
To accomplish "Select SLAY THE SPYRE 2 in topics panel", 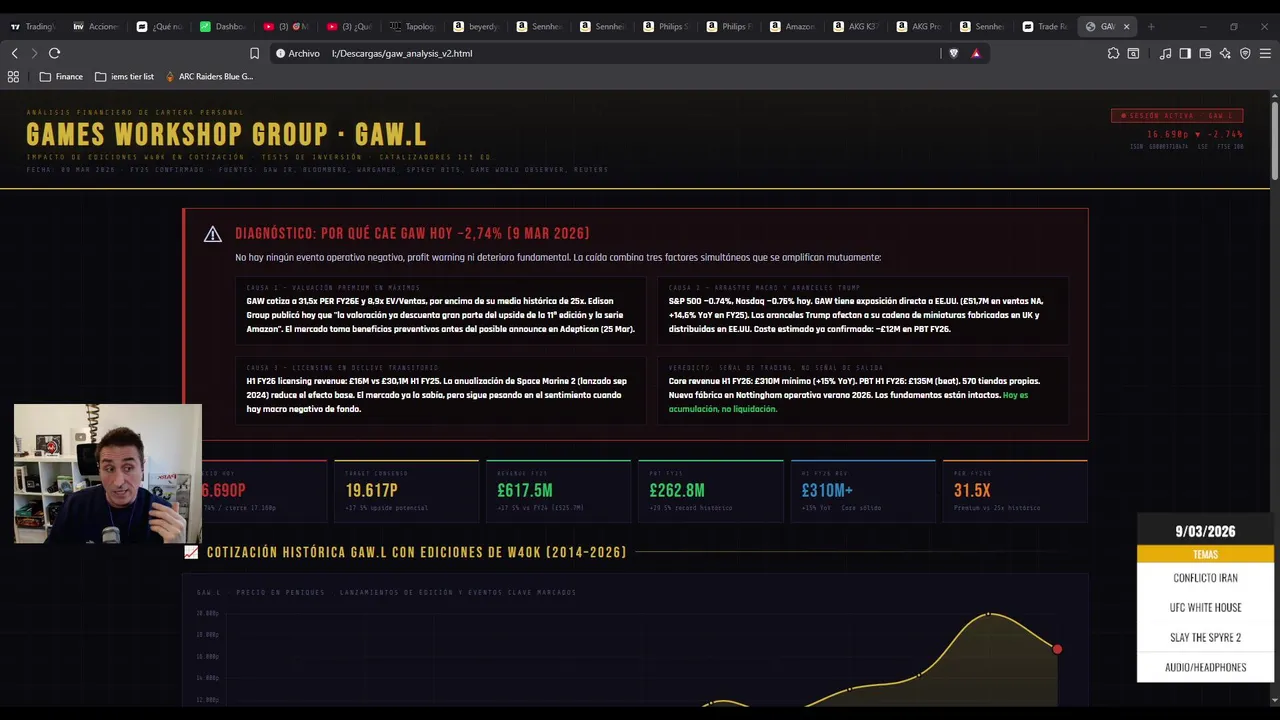I will pyautogui.click(x=1205, y=638).
